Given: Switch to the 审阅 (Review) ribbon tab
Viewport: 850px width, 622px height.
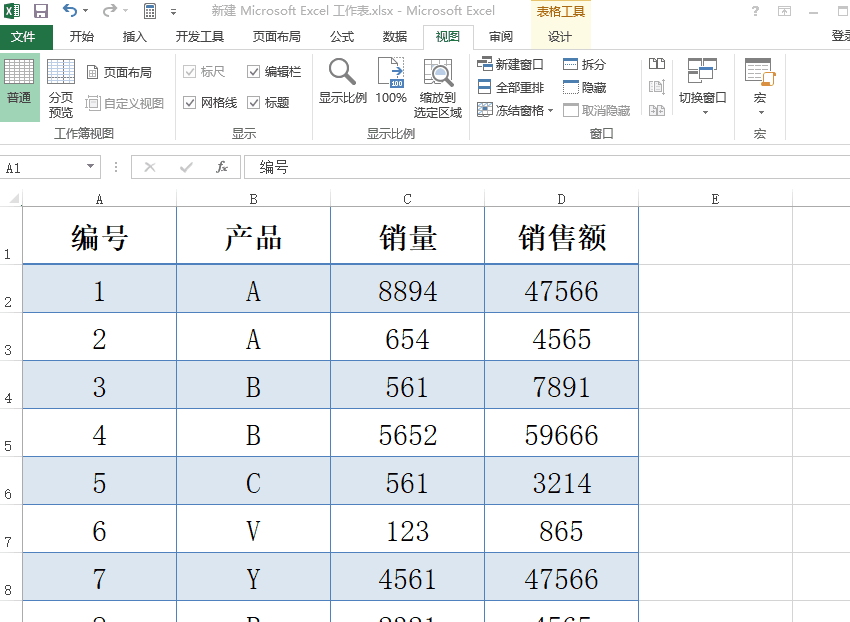Looking at the screenshot, I should [x=500, y=37].
